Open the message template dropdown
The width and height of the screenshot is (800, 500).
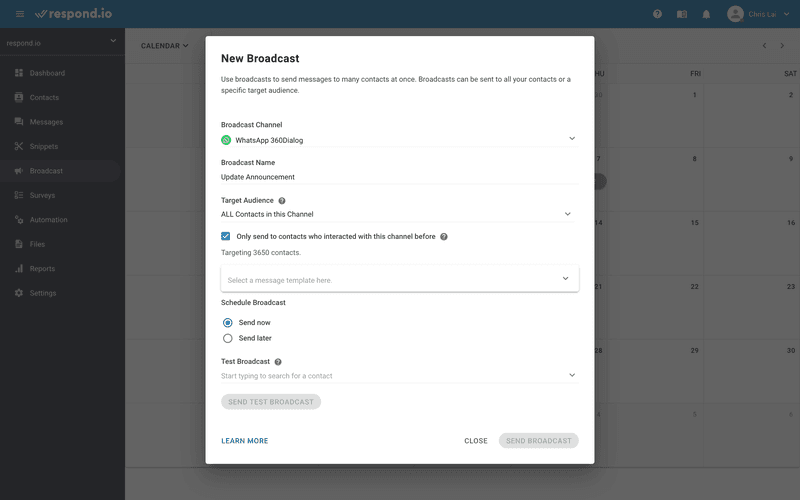[x=399, y=279]
